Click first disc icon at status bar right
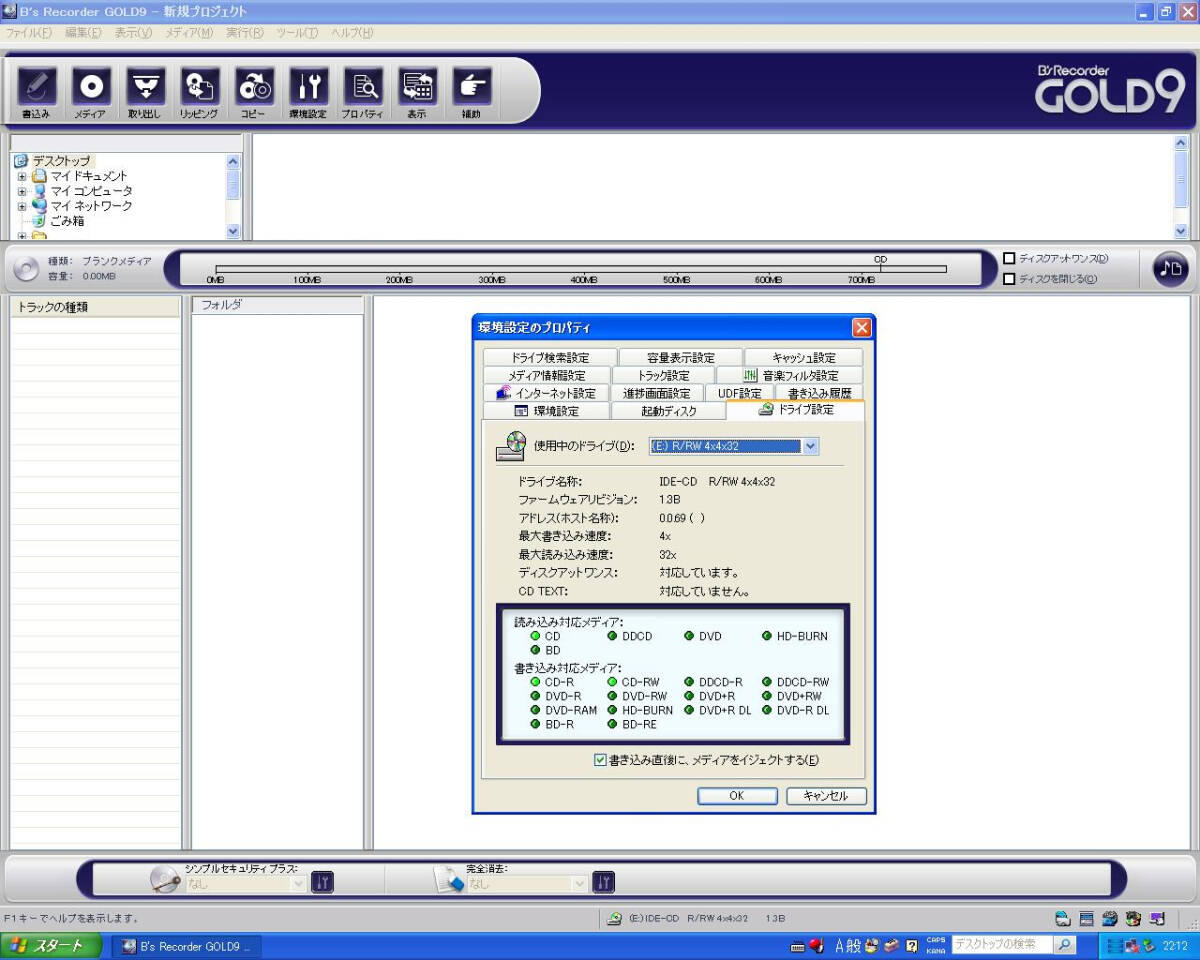 (1063, 918)
